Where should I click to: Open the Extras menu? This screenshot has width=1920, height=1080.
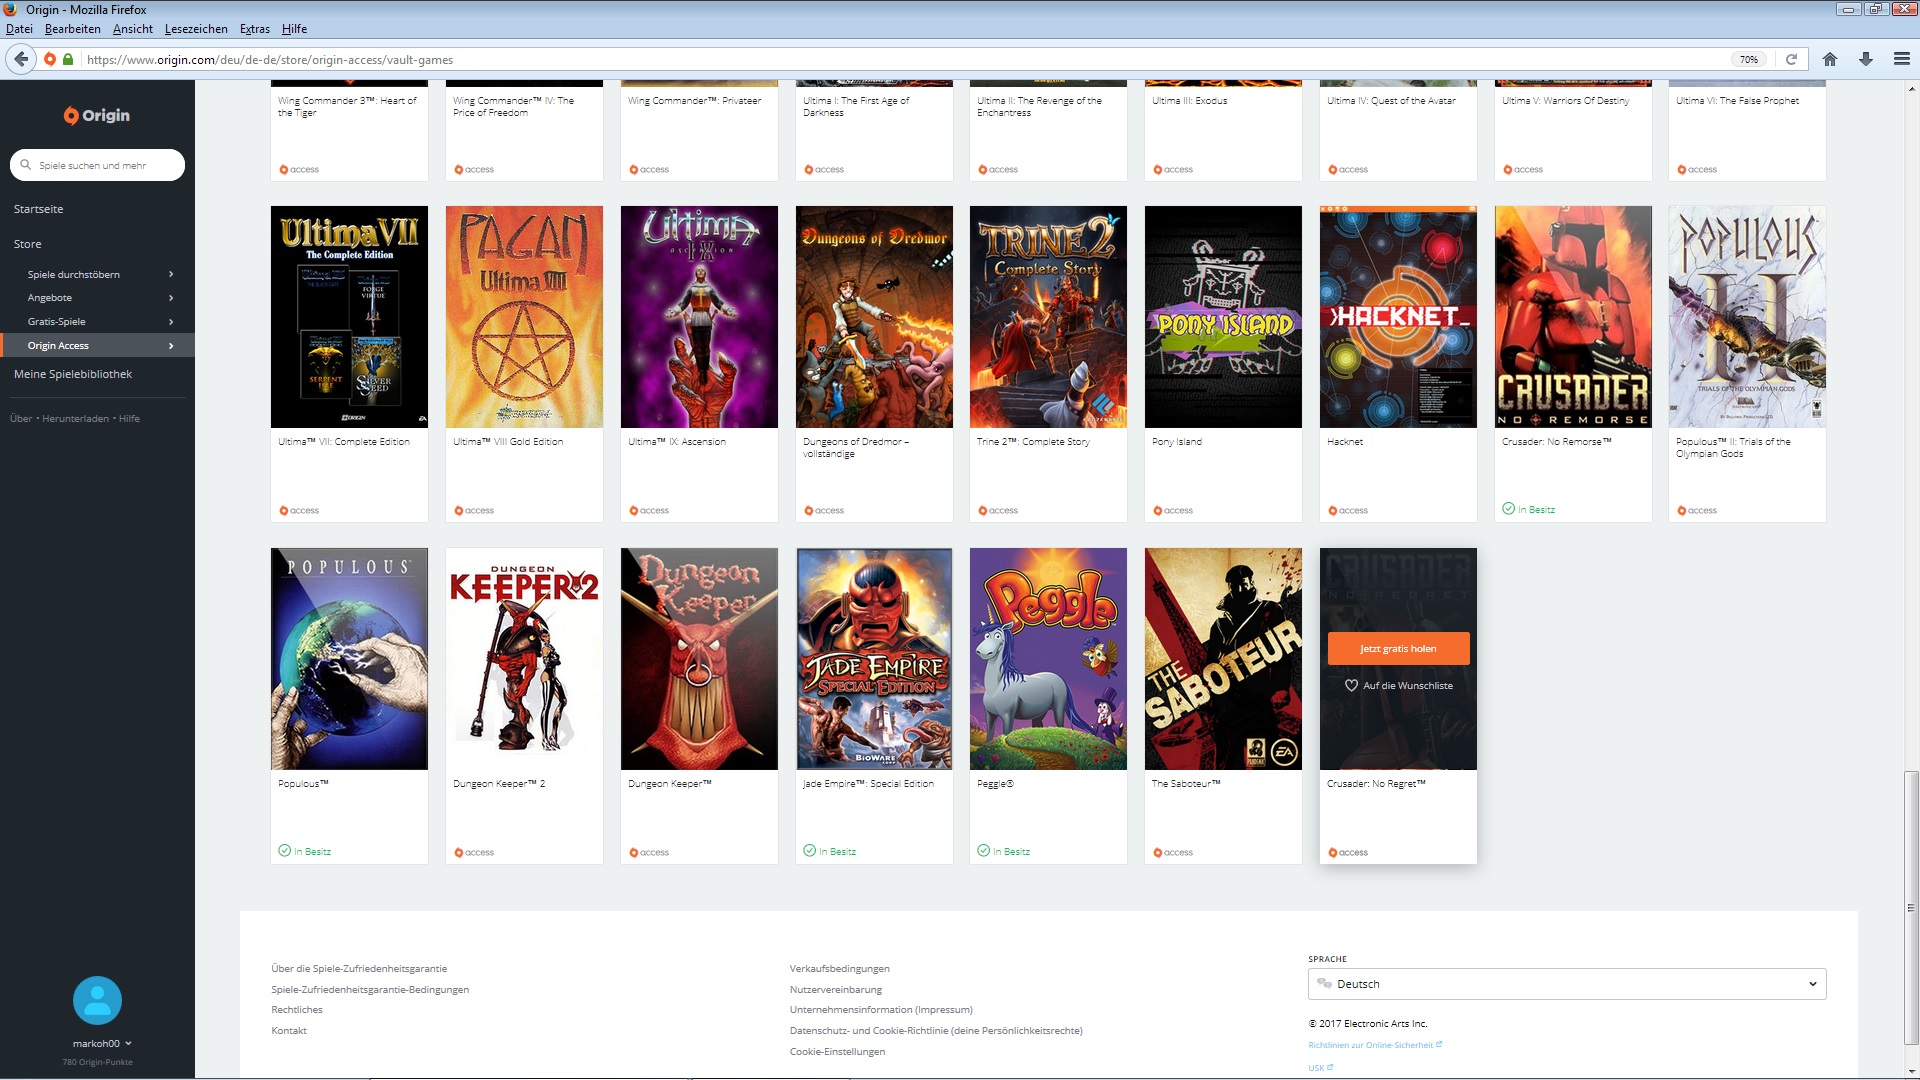pos(254,29)
